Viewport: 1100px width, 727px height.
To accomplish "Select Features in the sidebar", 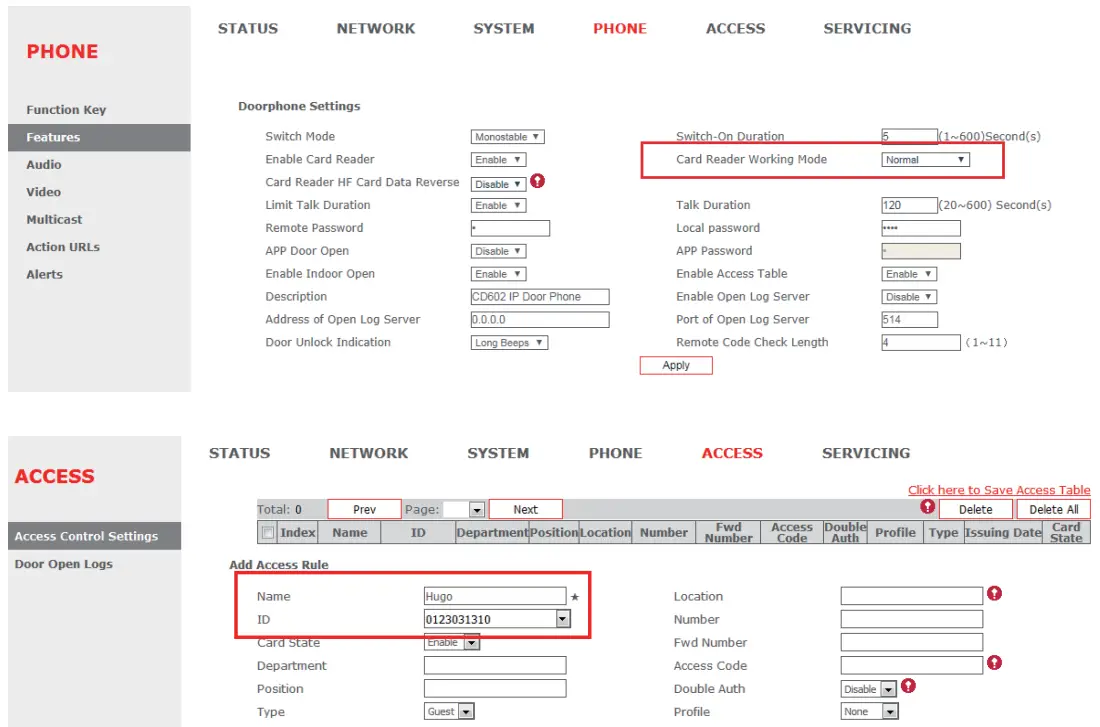I will point(99,138).
